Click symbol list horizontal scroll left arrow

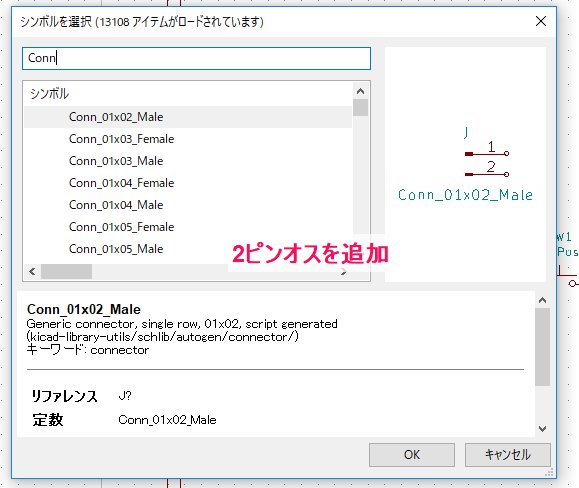point(32,272)
